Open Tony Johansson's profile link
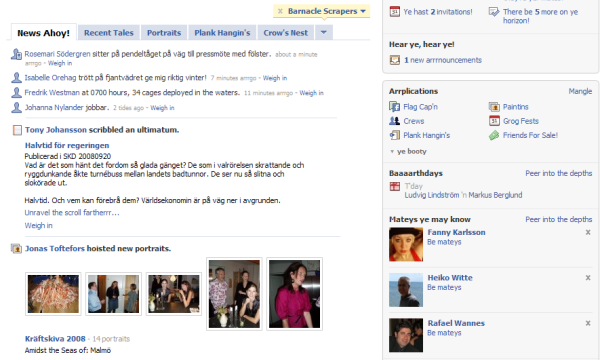Viewport: 600px width, 360px height. [x=56, y=130]
